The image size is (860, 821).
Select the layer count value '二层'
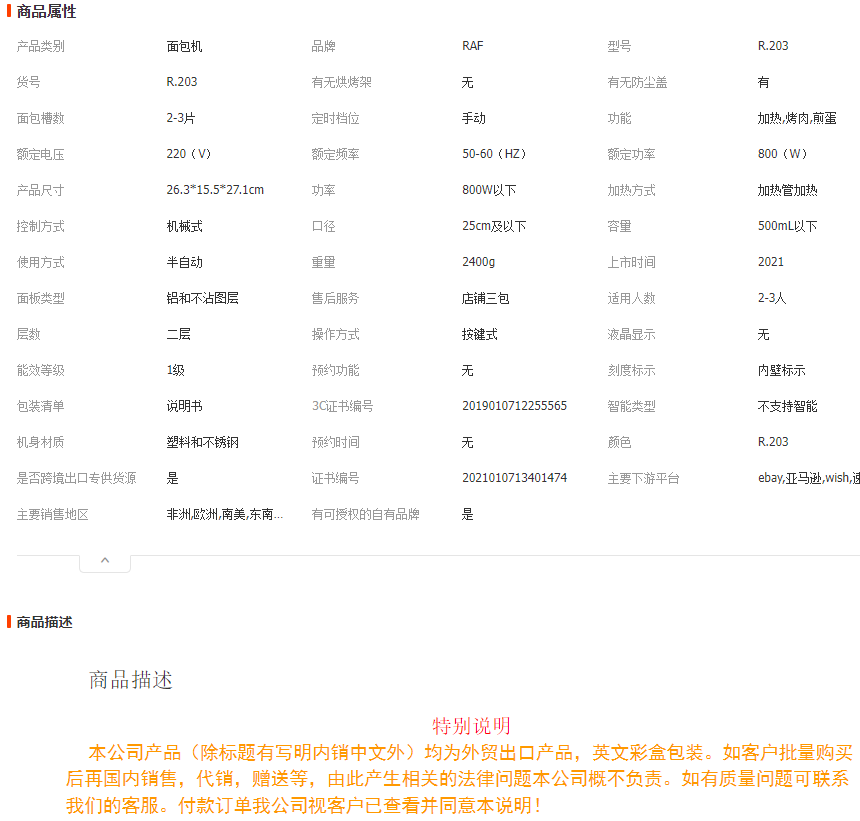[x=178, y=335]
